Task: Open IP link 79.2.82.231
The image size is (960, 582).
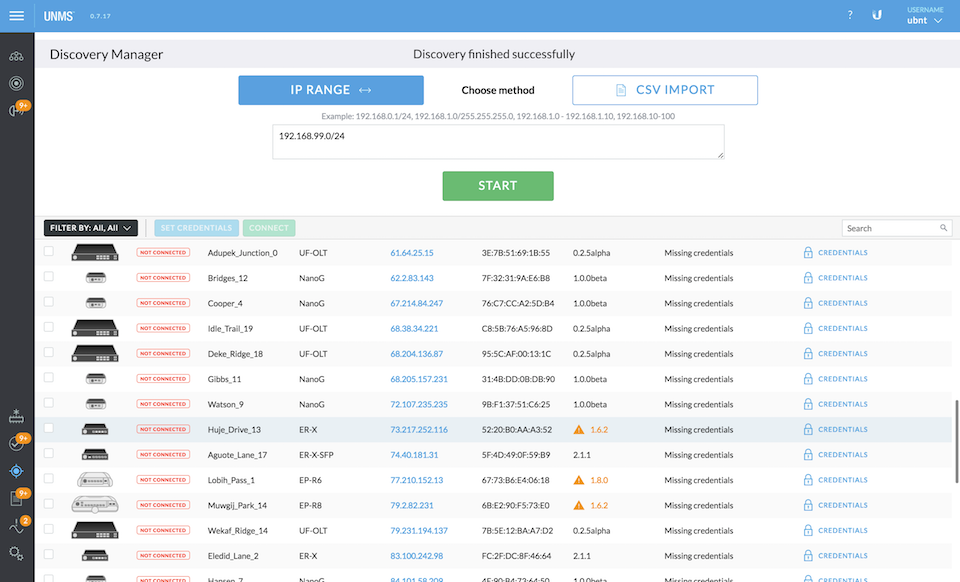Action: 411,506
